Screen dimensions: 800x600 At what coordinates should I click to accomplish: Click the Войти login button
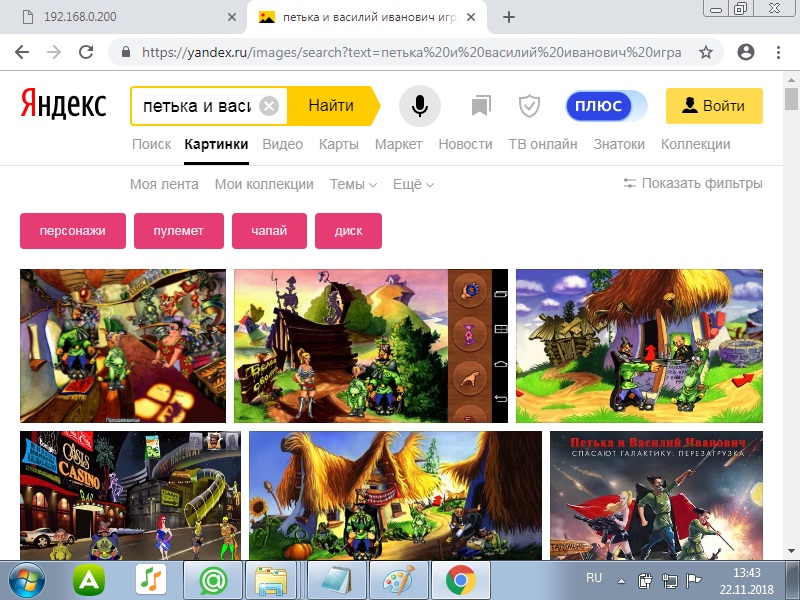tap(714, 106)
